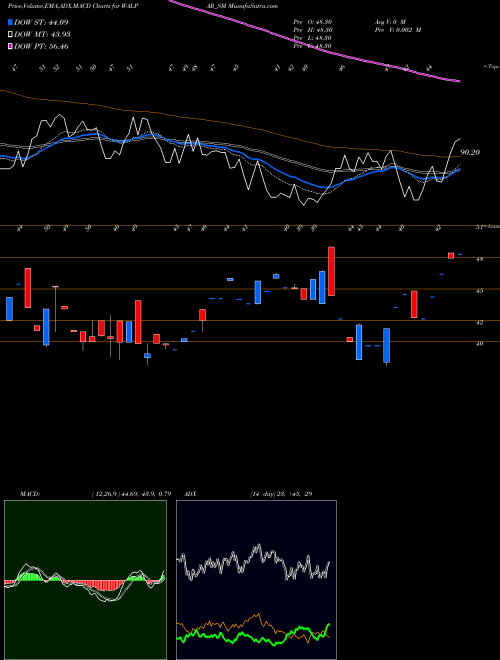The height and width of the screenshot is (660, 500).
Task: Click the '48' price axis label
Action: pyautogui.click(x=480, y=260)
